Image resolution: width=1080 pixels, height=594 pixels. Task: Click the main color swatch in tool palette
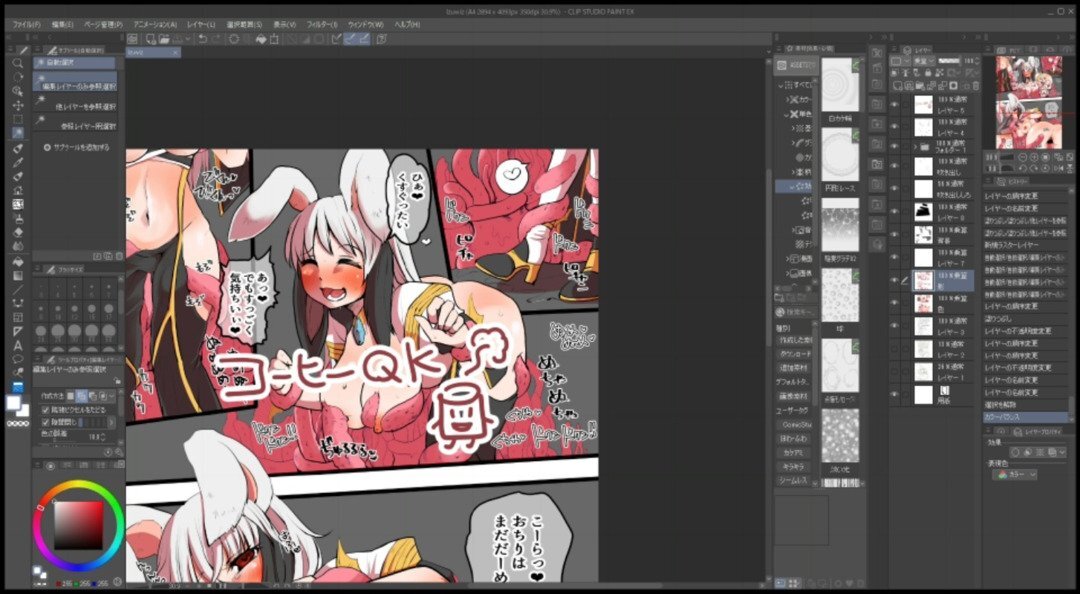tap(14, 402)
